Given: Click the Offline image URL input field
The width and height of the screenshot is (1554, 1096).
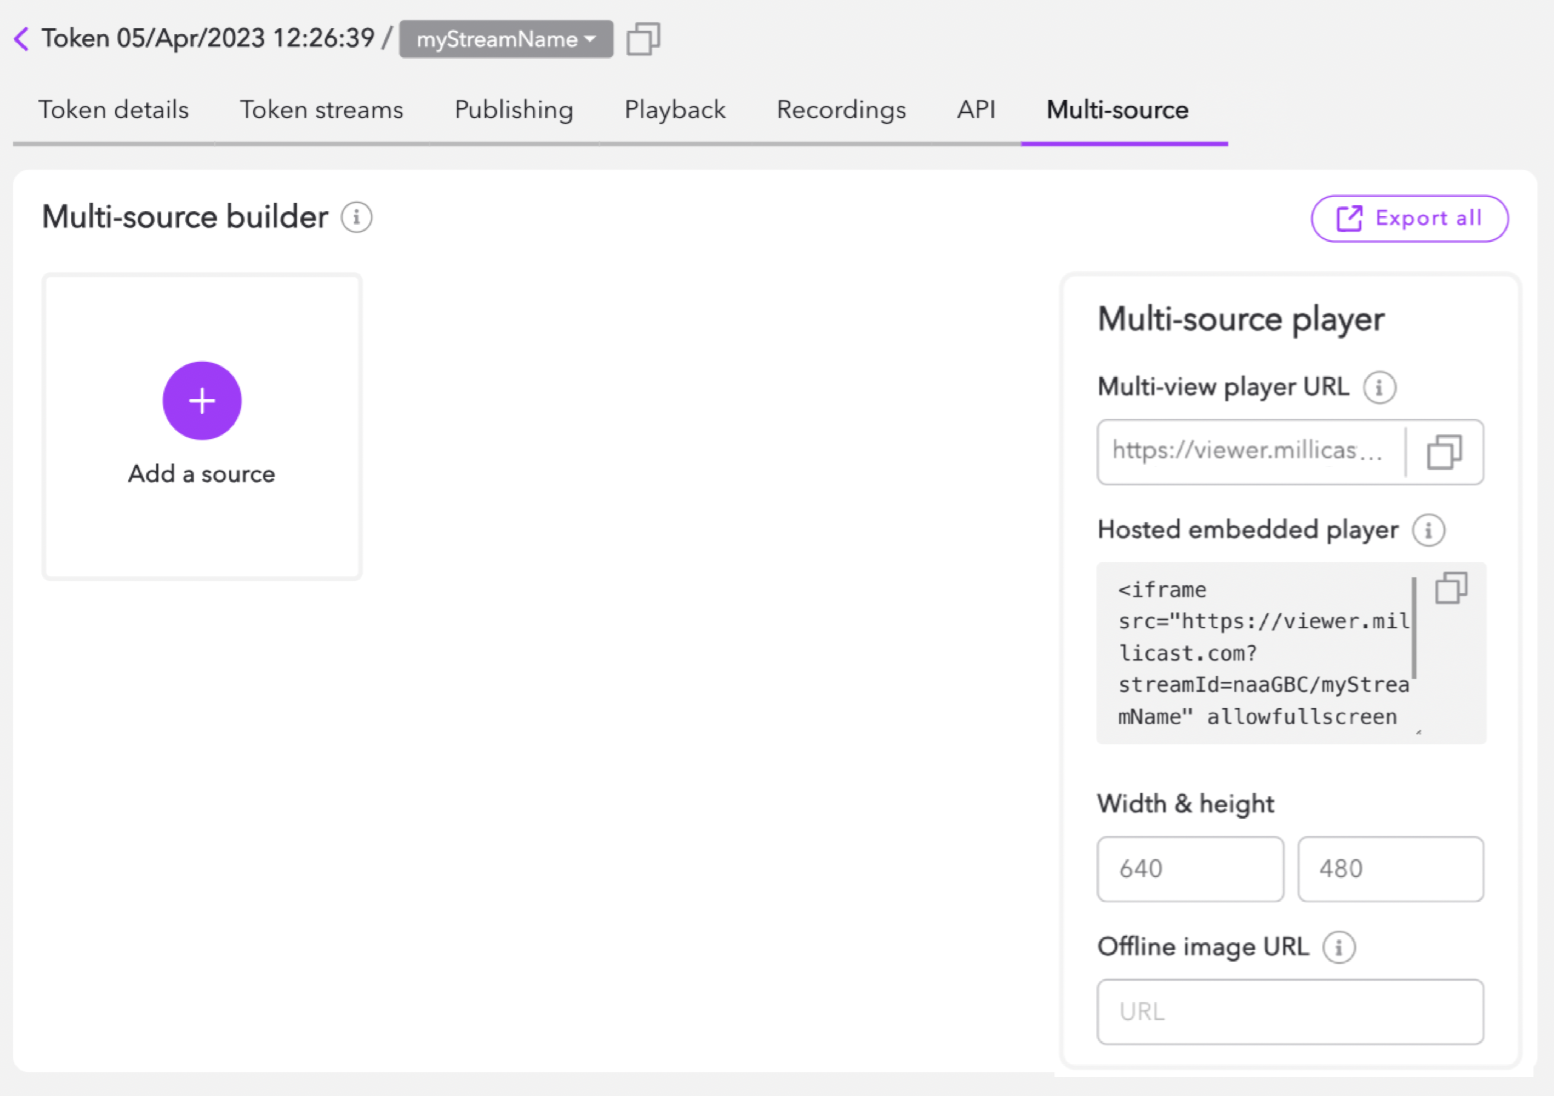Looking at the screenshot, I should click(1290, 1012).
